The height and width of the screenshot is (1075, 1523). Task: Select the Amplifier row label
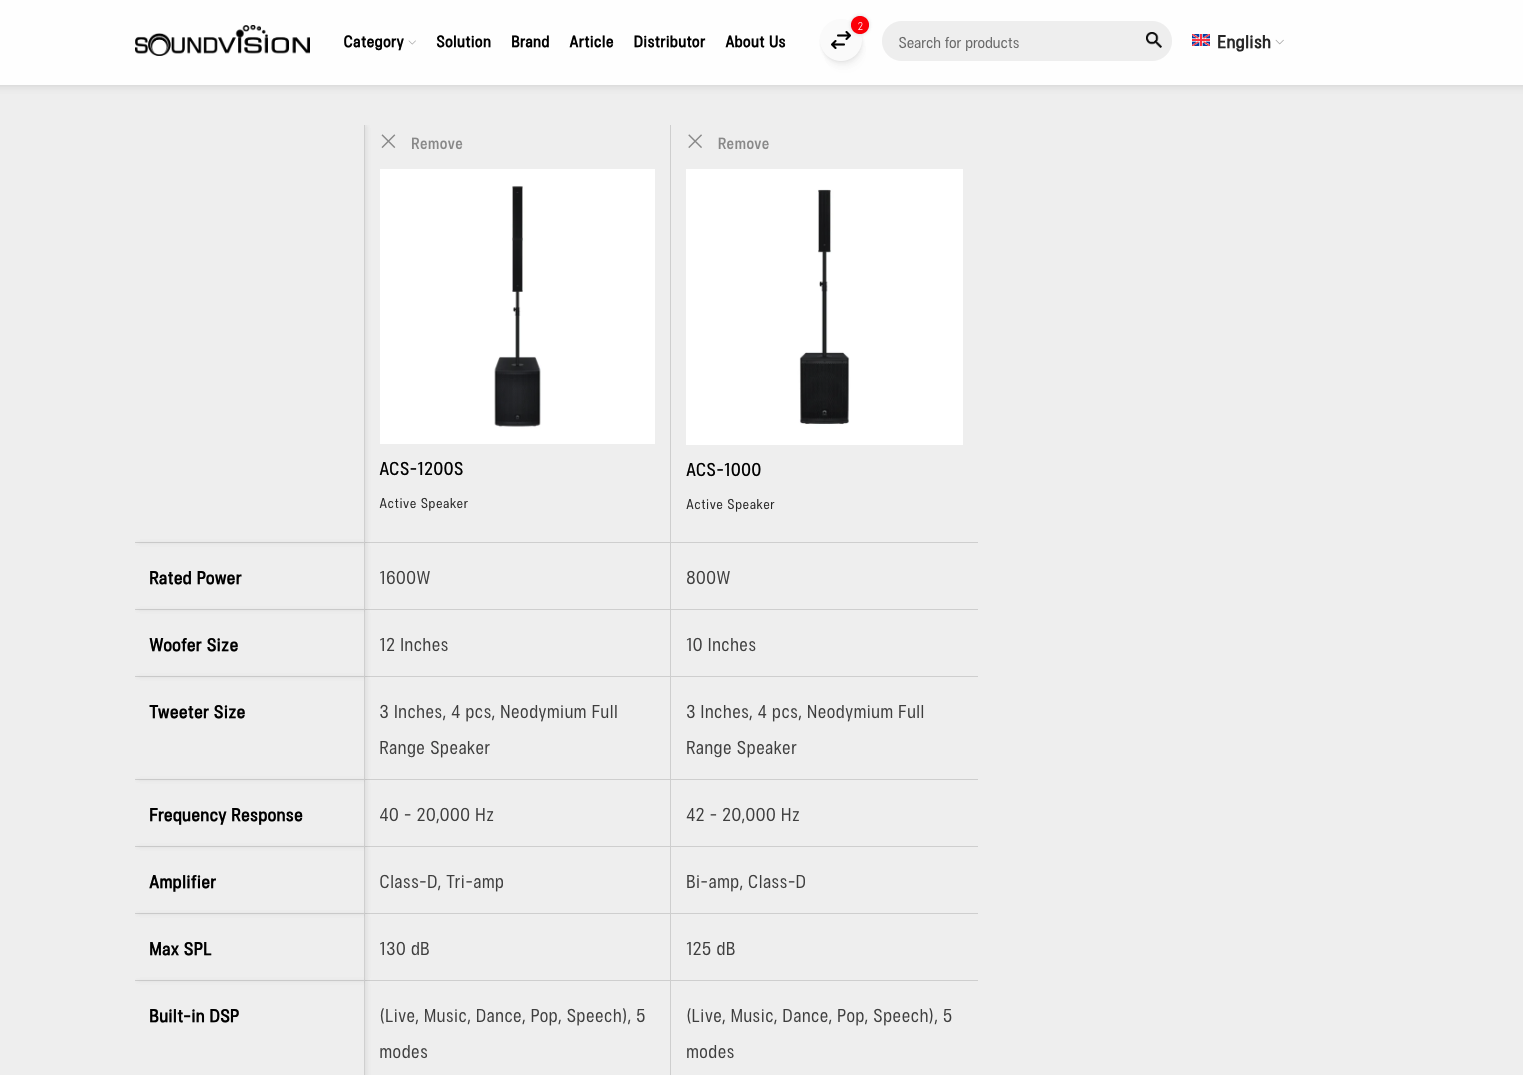tap(182, 882)
